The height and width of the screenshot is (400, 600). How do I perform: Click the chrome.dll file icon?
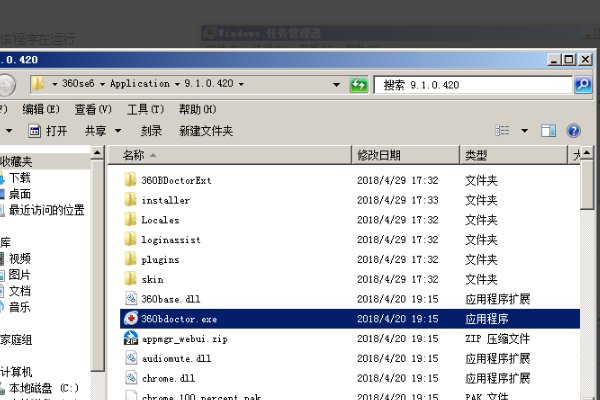click(x=131, y=378)
